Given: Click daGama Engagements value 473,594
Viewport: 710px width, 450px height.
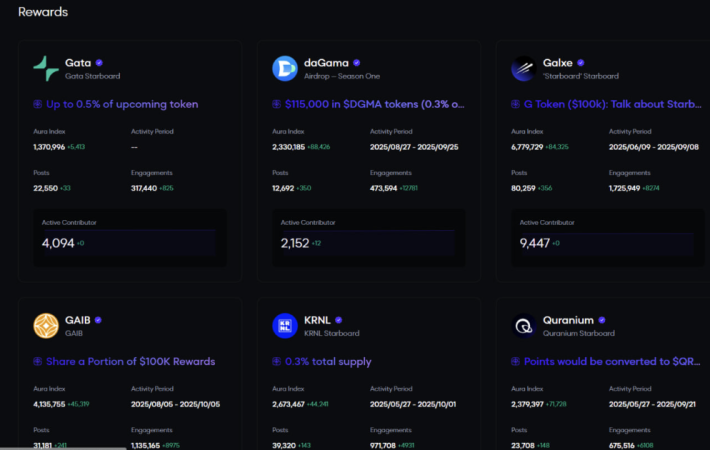Looking at the screenshot, I should pyautogui.click(x=384, y=188).
